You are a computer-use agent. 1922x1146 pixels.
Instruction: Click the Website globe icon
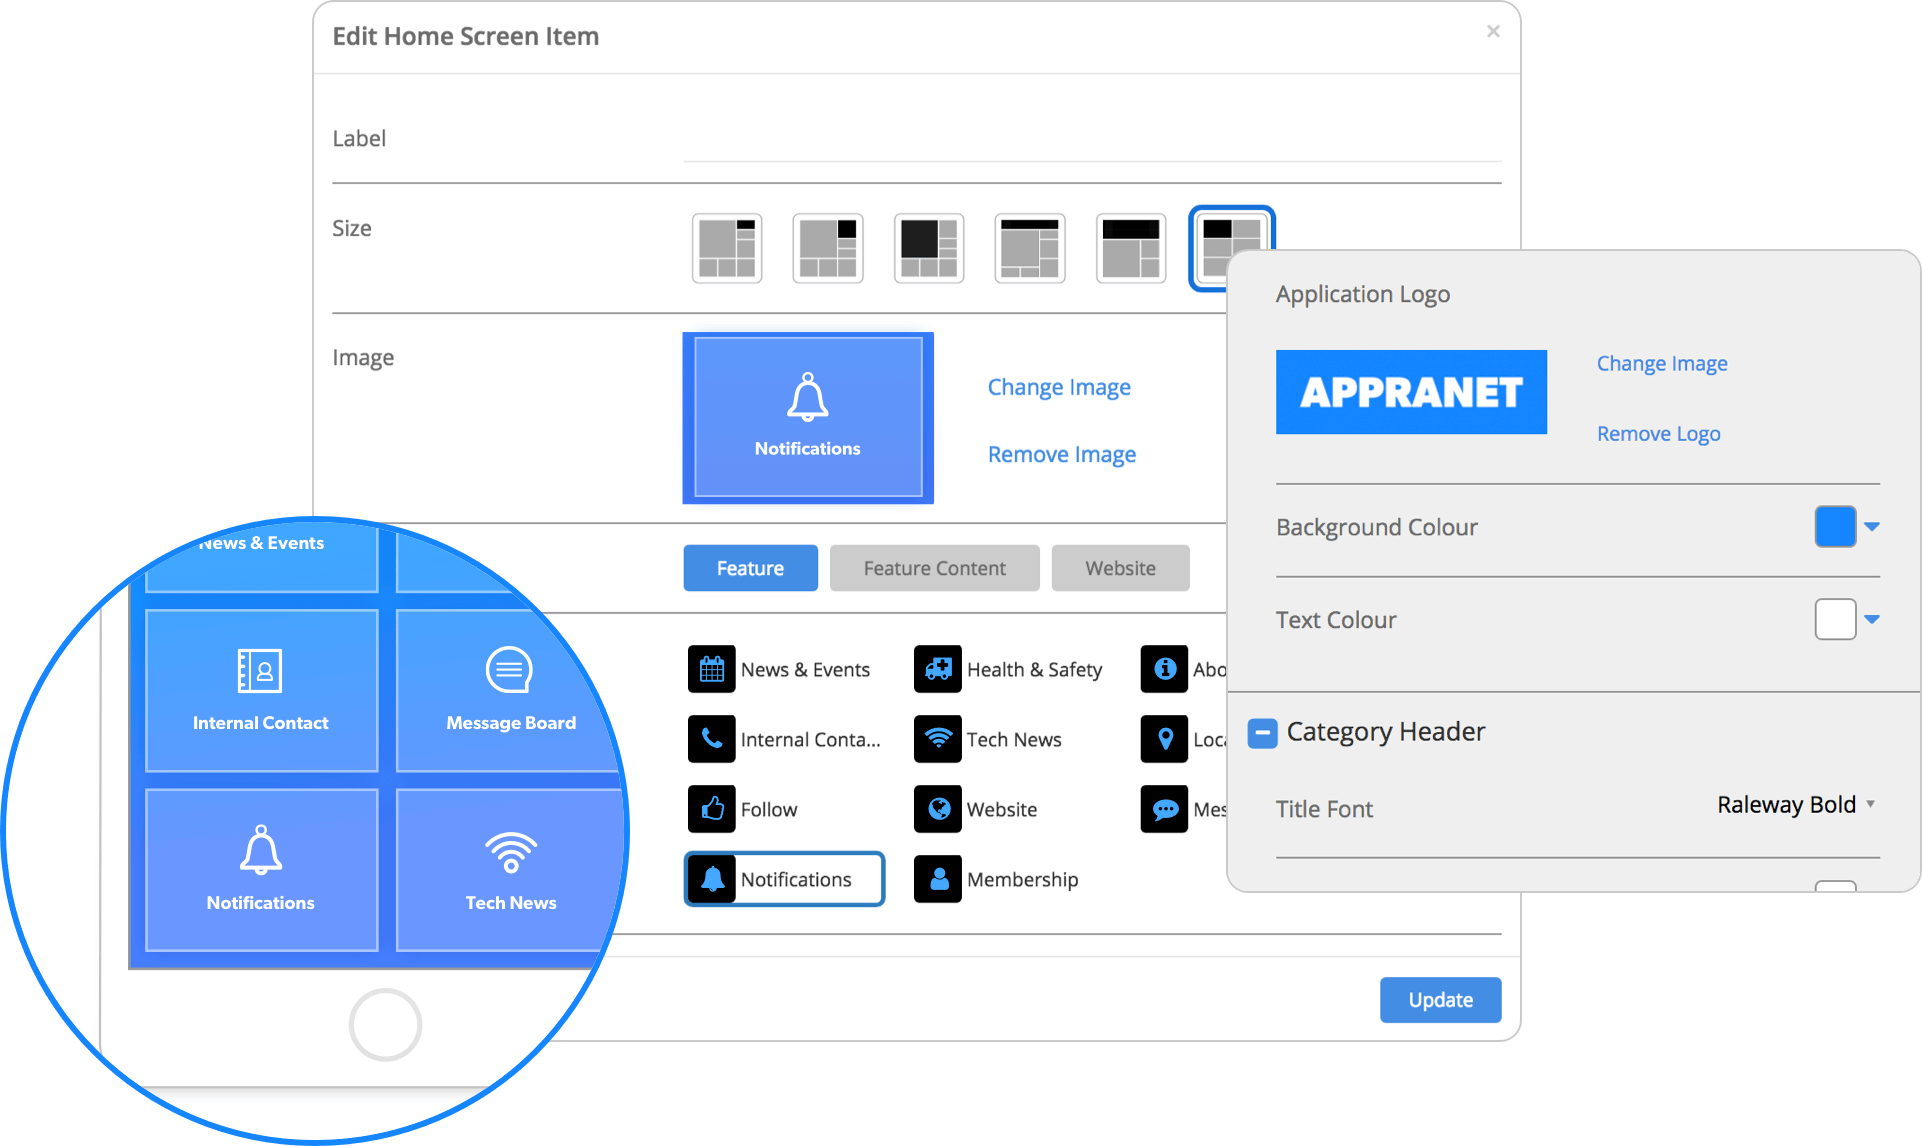tap(938, 809)
